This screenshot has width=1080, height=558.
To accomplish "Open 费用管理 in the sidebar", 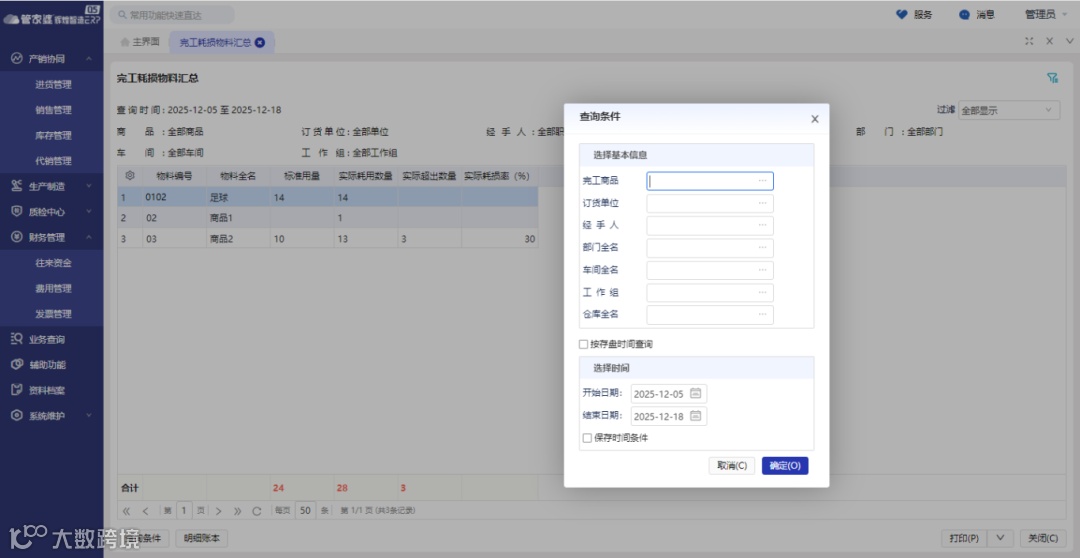I will pos(53,288).
